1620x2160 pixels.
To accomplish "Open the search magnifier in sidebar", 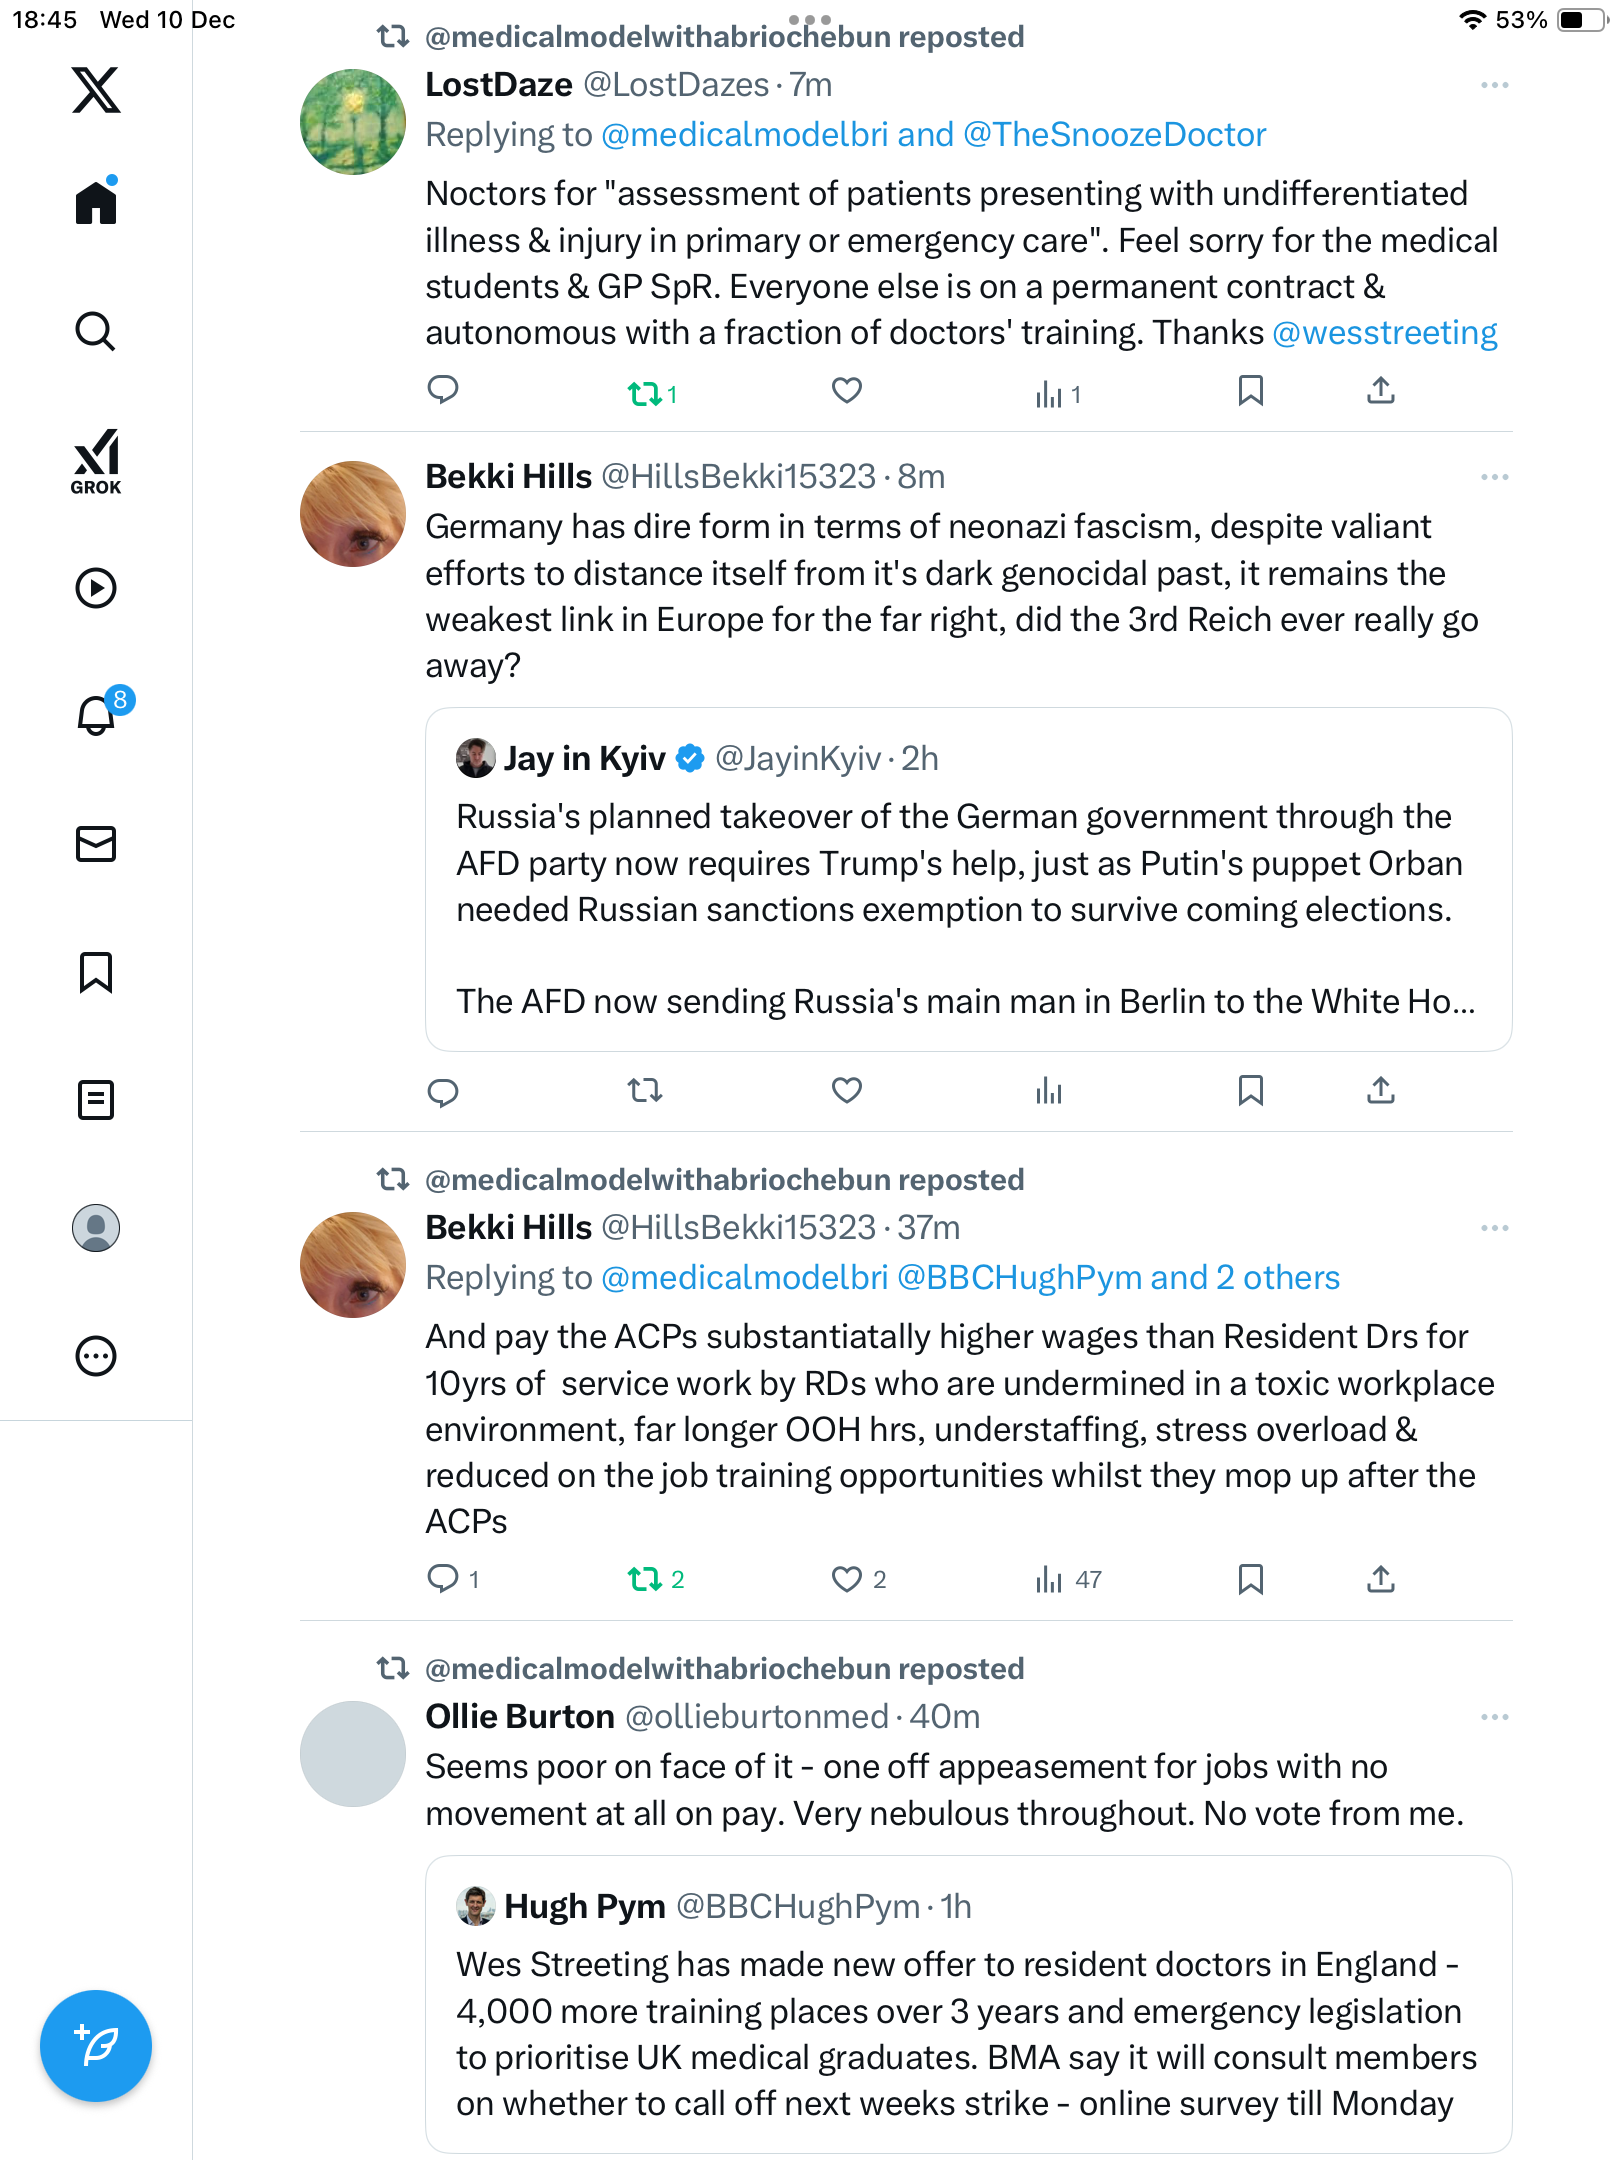I will [x=96, y=331].
